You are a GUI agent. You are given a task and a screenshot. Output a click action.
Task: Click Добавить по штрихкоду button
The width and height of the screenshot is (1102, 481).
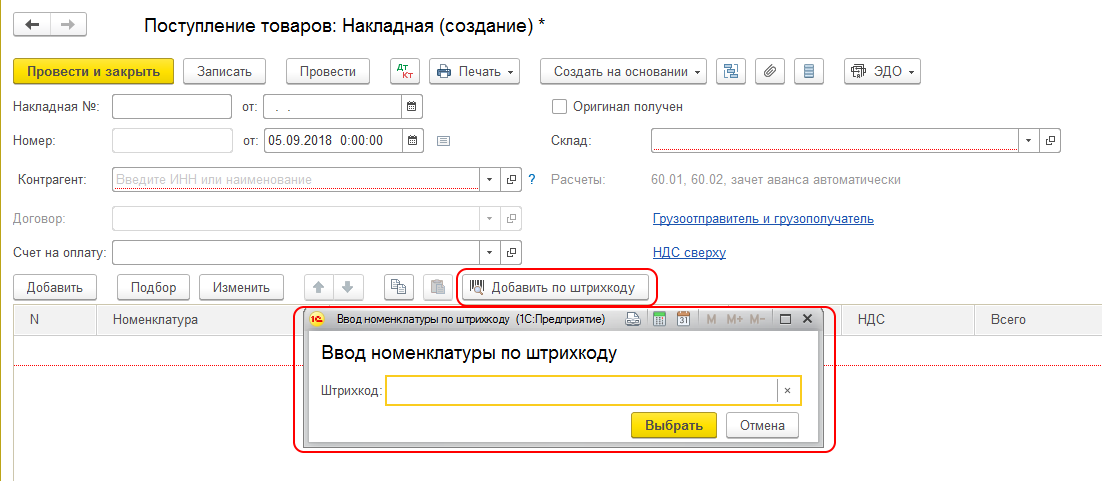pos(552,288)
